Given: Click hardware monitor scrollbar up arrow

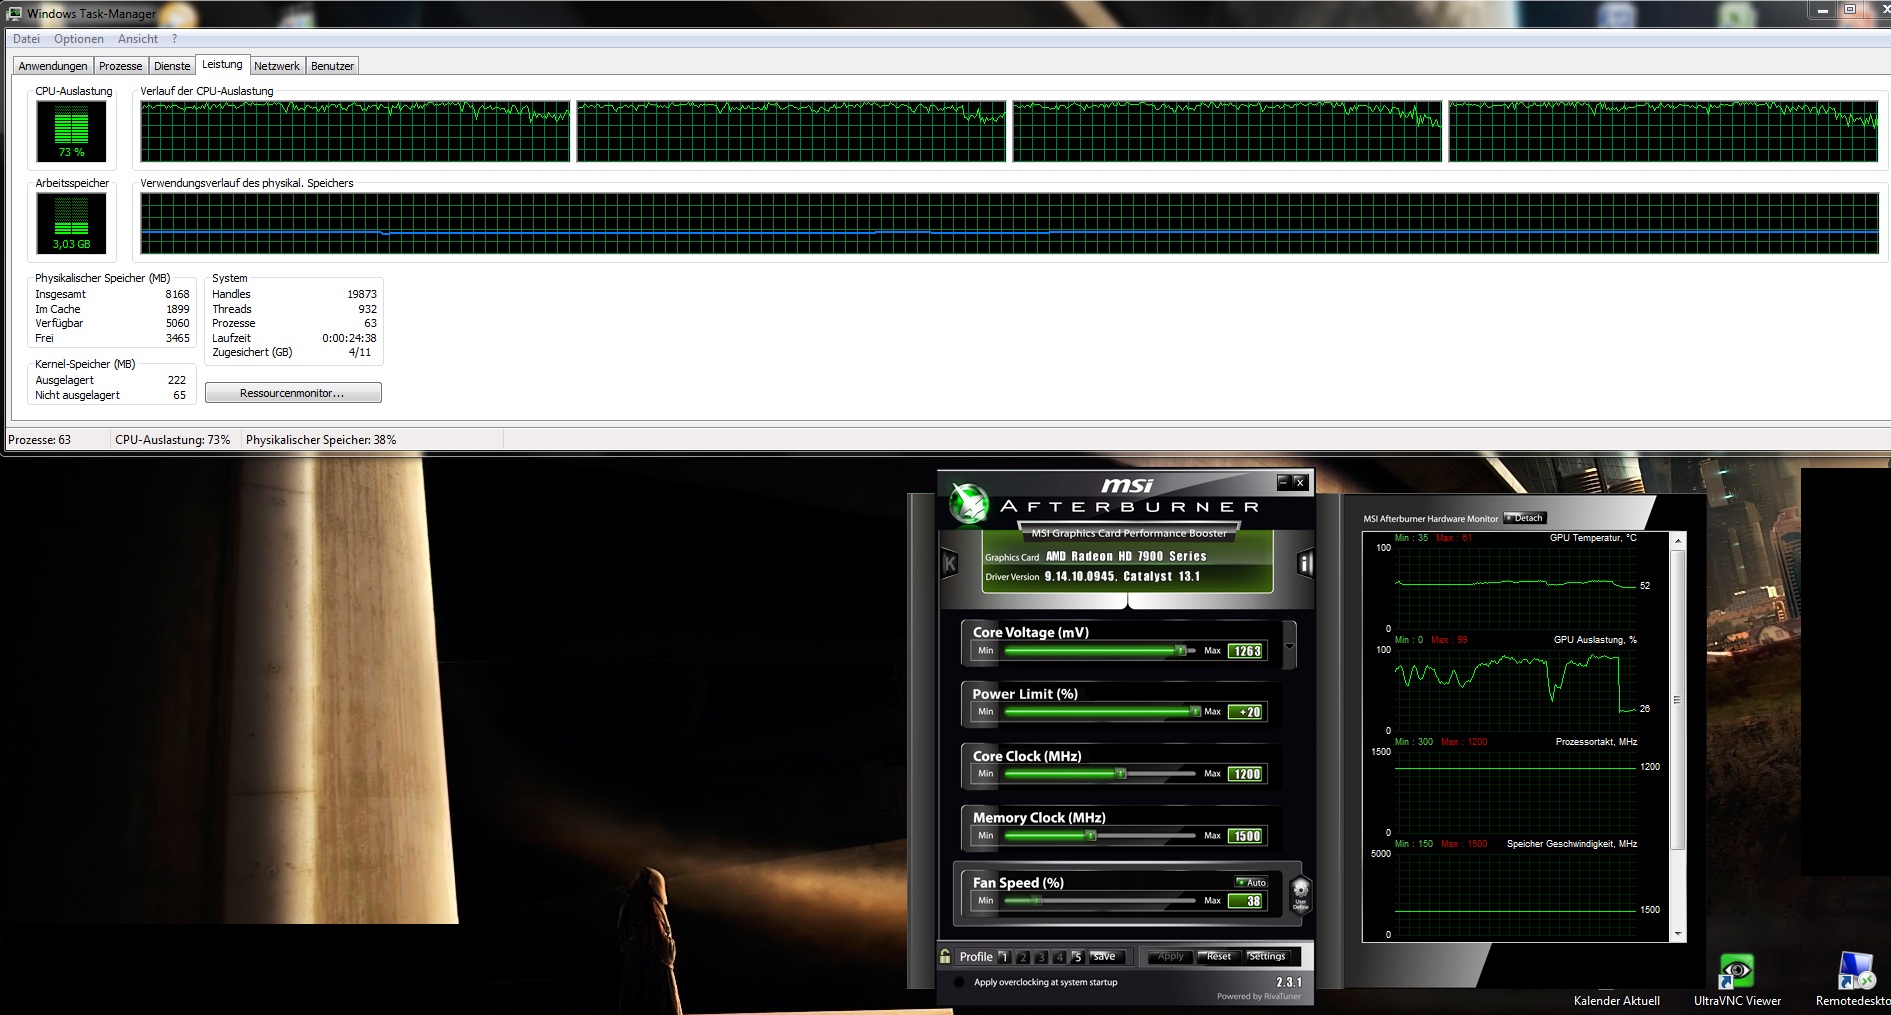Looking at the screenshot, I should [x=1678, y=540].
